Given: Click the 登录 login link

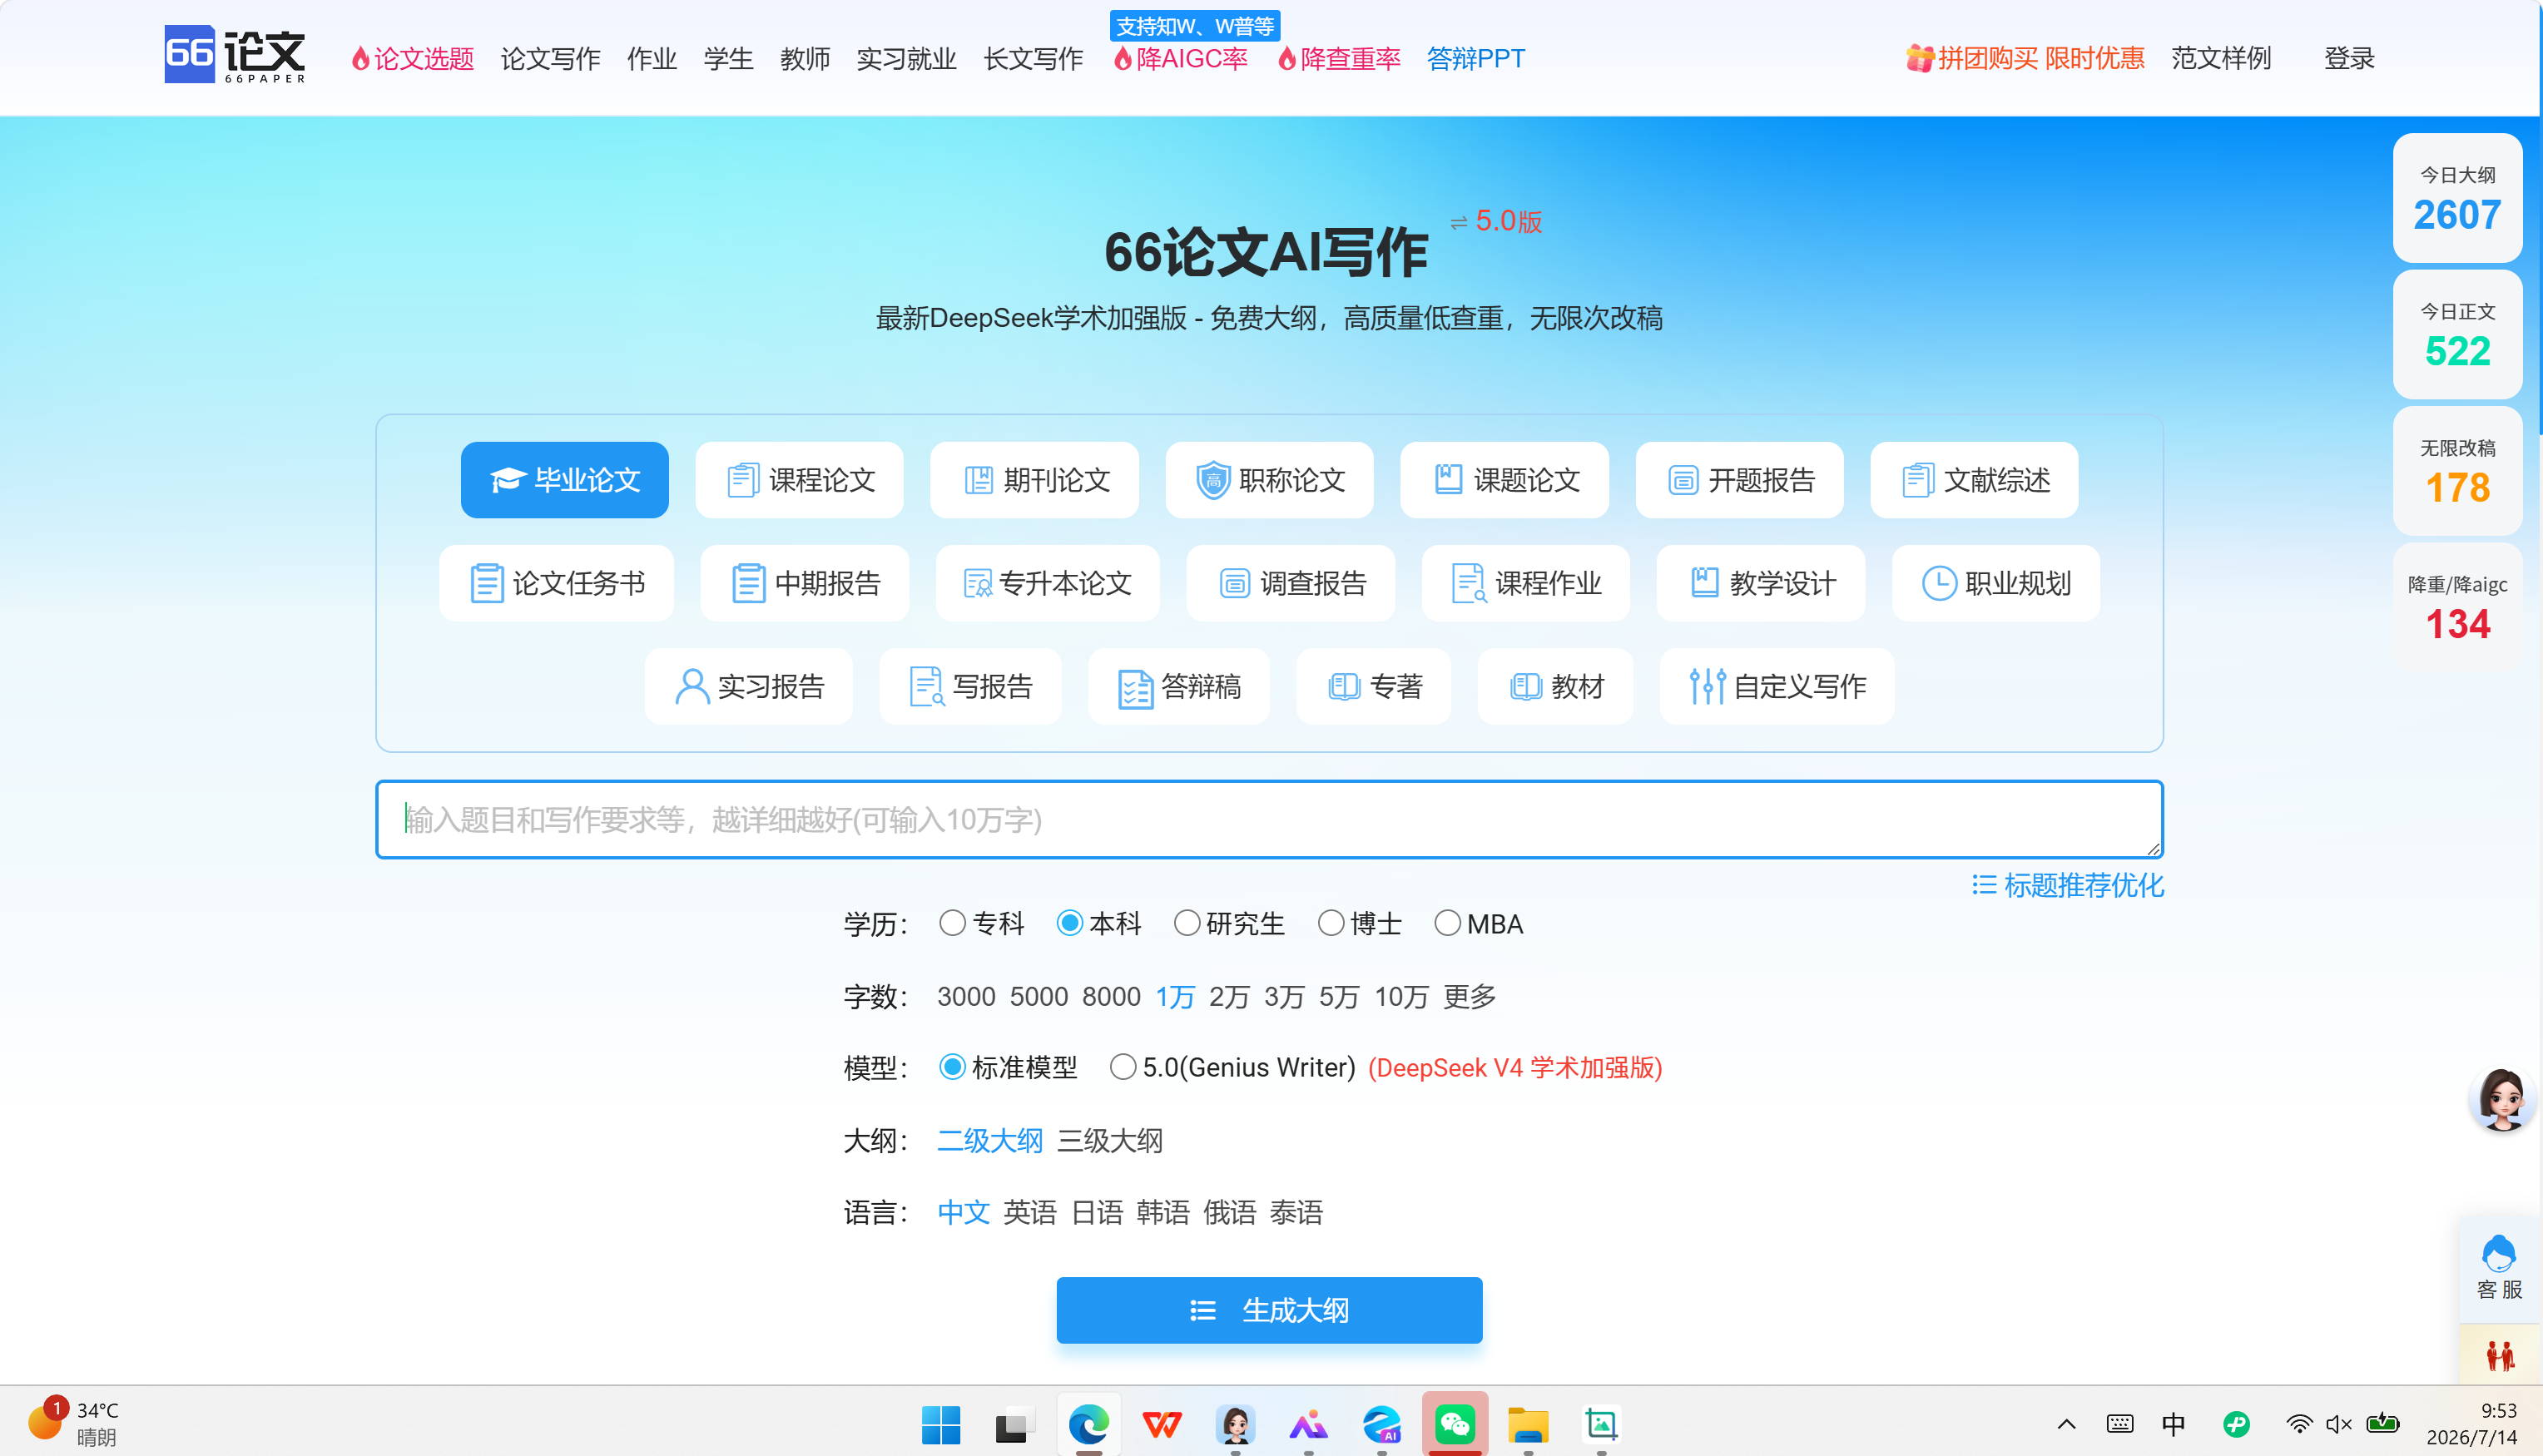Looking at the screenshot, I should [x=2349, y=58].
